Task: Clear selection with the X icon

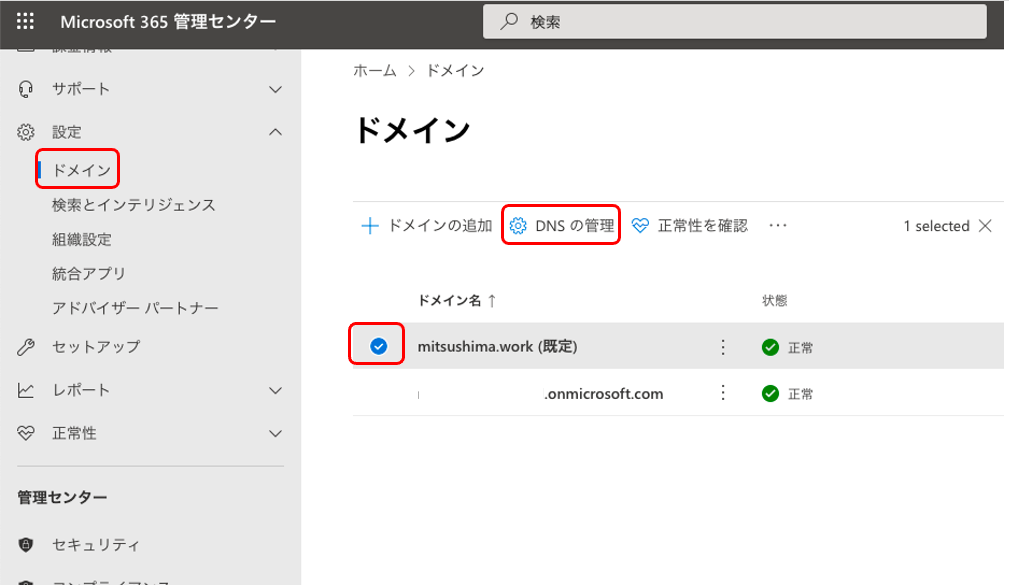Action: pos(985,226)
